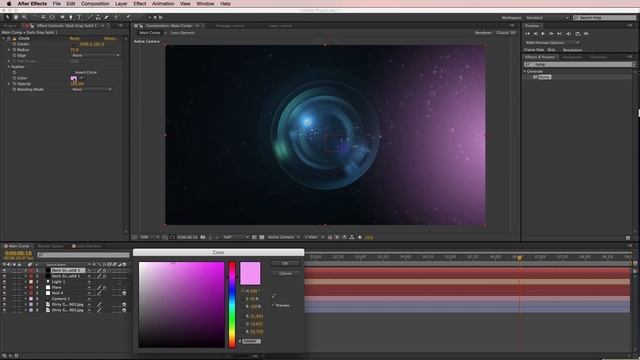
Task: Expand the Feather property group
Action: tap(9, 67)
